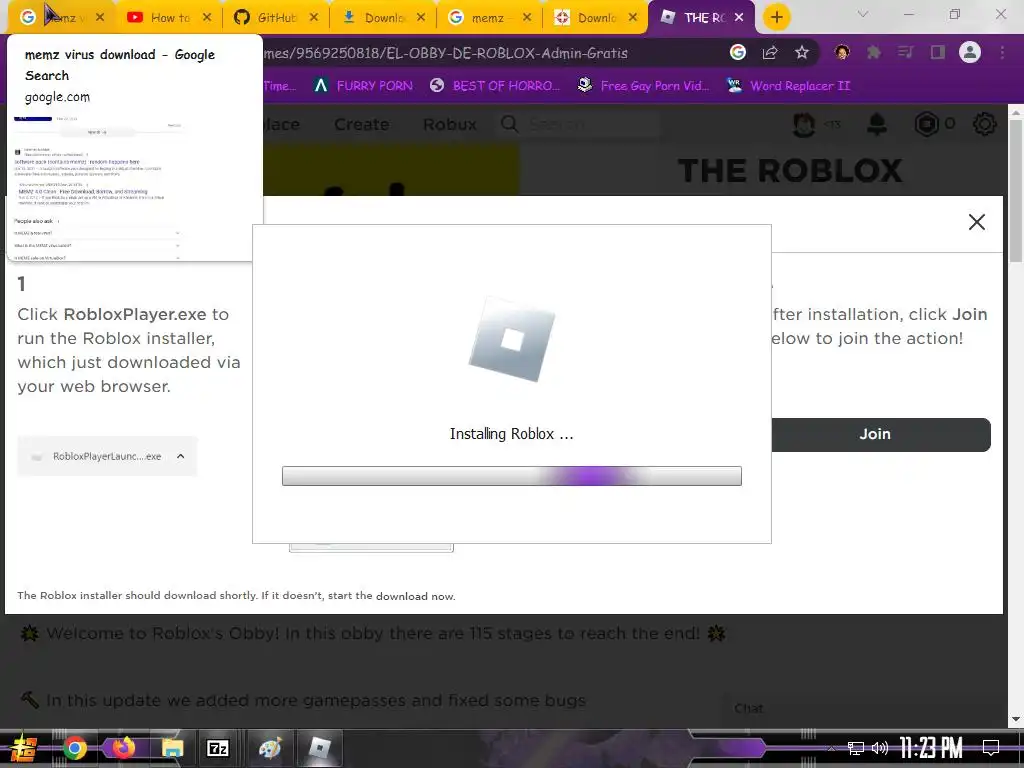This screenshot has height=768, width=1024.
Task: Close the Roblox download dialog with the X
Action: click(x=977, y=222)
